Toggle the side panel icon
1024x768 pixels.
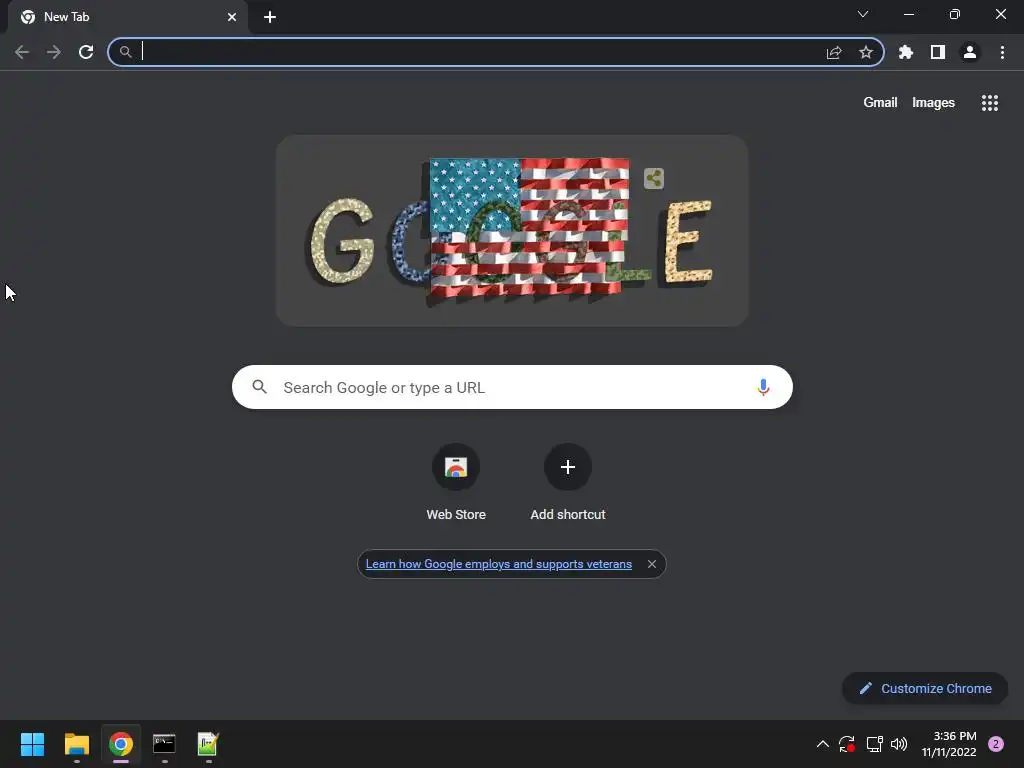tap(938, 52)
